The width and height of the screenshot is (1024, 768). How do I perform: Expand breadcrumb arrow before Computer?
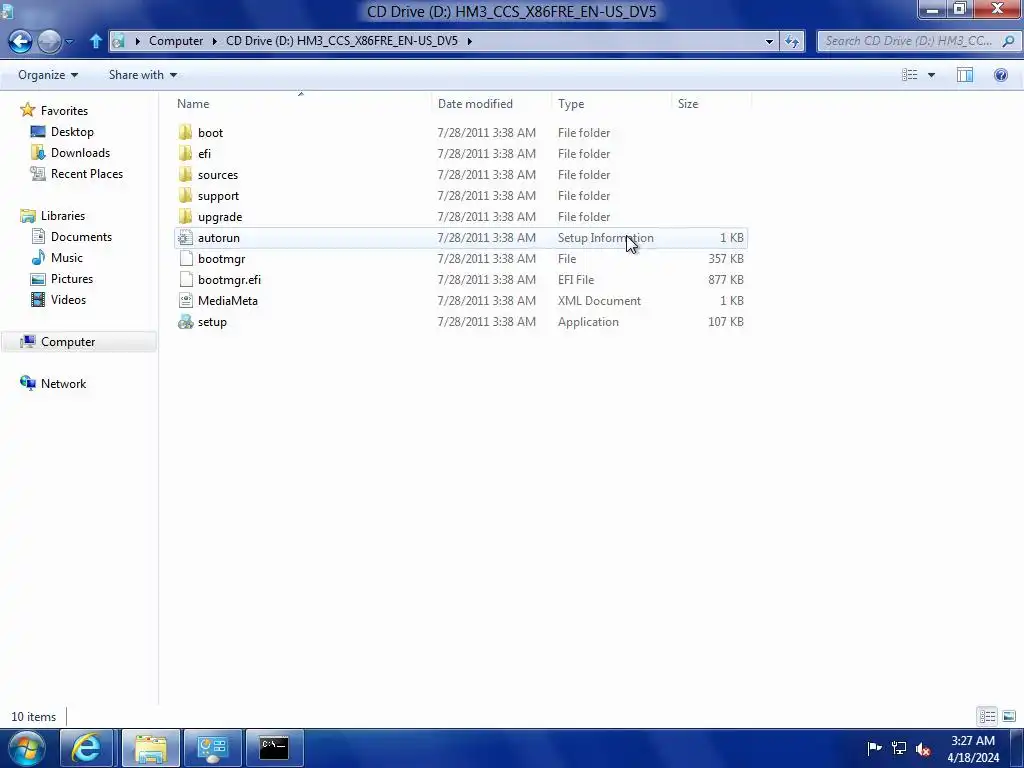click(137, 41)
